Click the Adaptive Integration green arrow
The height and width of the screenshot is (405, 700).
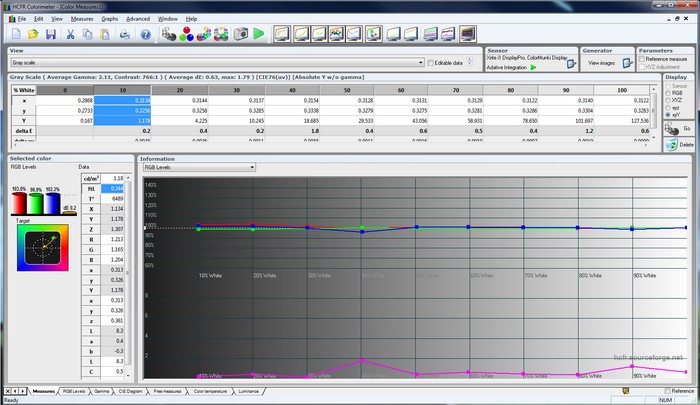pyautogui.click(x=533, y=67)
